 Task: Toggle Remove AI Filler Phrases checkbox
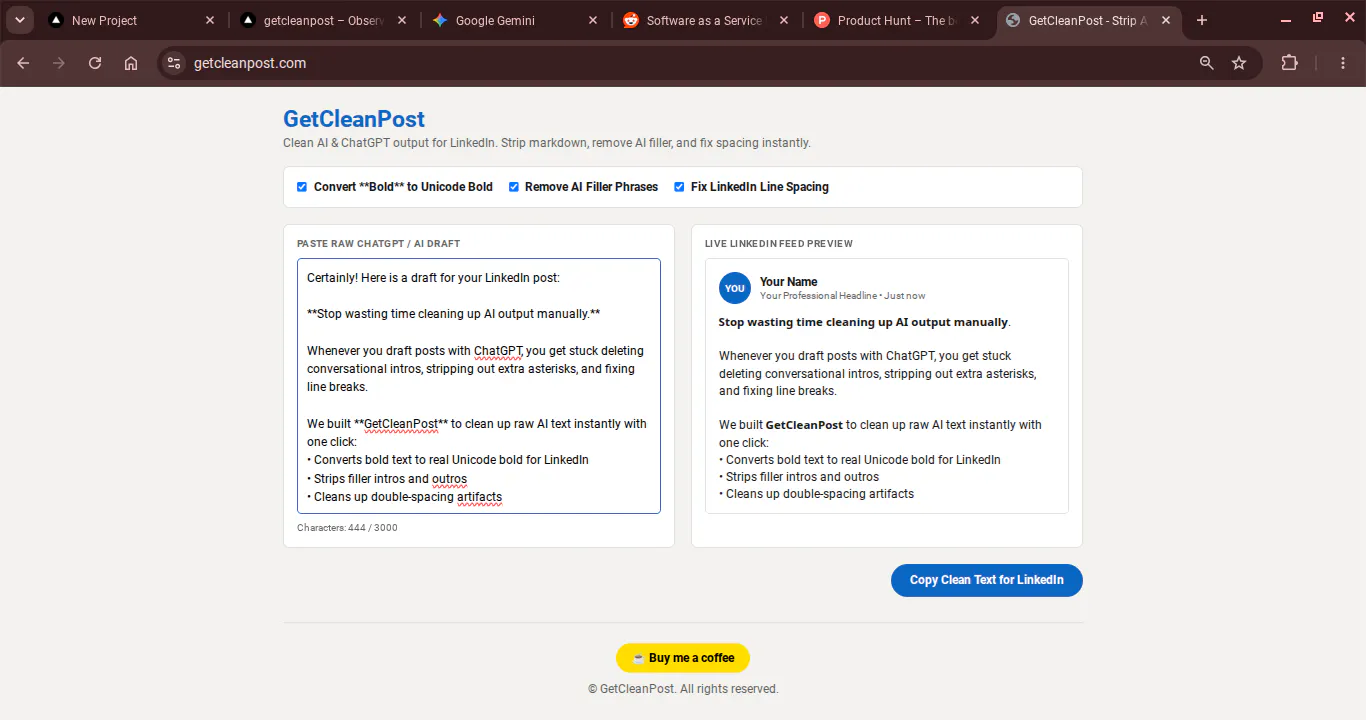[x=514, y=187]
